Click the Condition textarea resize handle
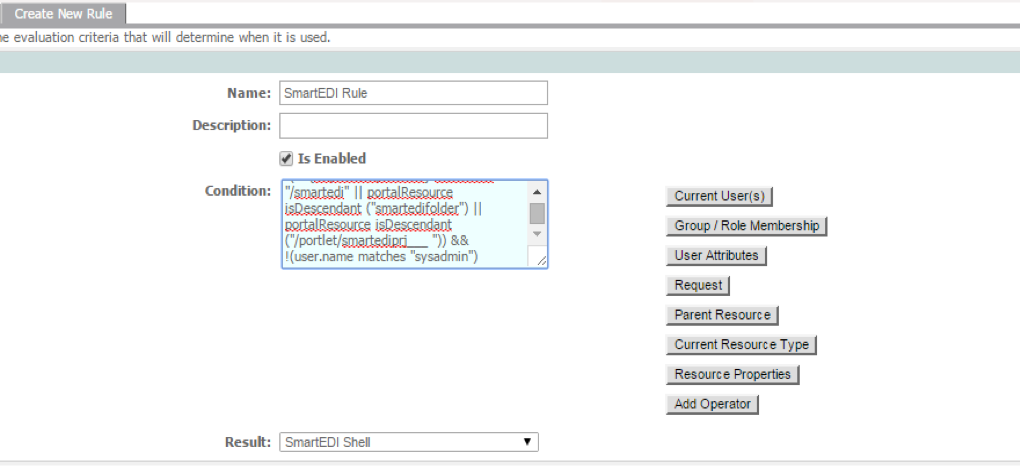The height and width of the screenshot is (466, 1020). point(541,260)
